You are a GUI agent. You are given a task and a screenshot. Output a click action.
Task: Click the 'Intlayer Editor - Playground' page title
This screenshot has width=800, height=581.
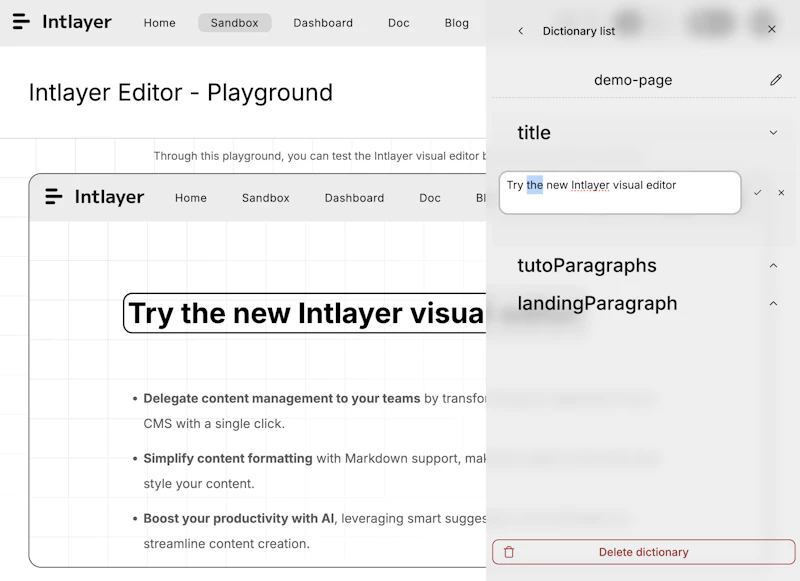(181, 93)
